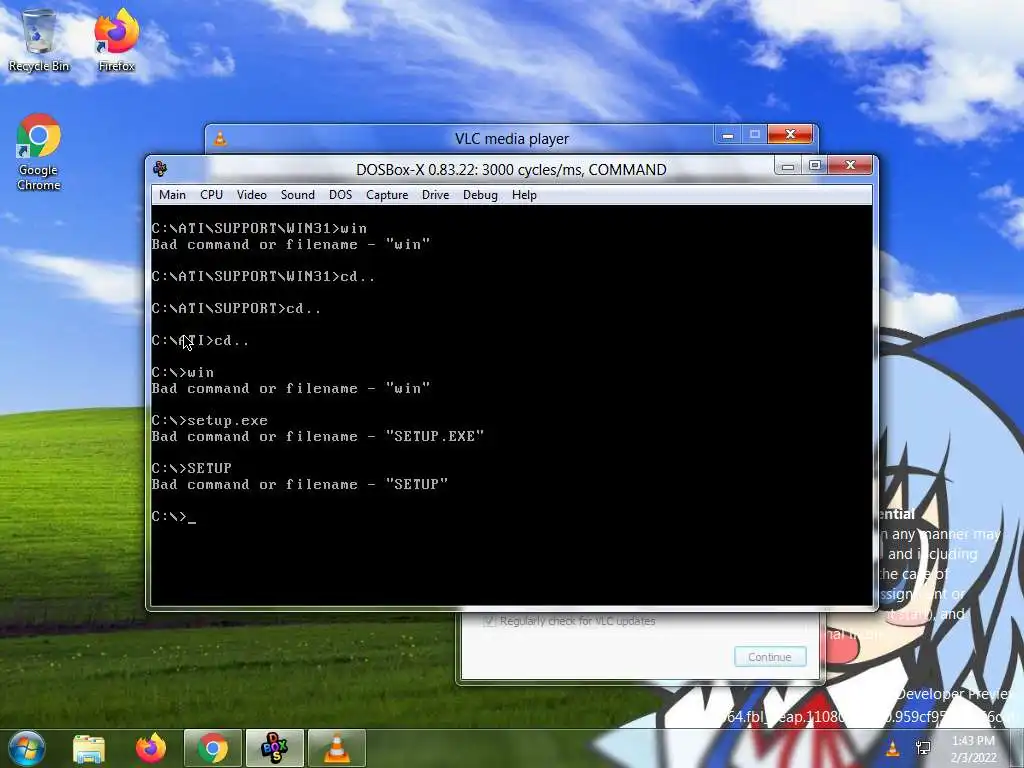Open the Video menu
This screenshot has height=768, width=1024.
(x=251, y=195)
